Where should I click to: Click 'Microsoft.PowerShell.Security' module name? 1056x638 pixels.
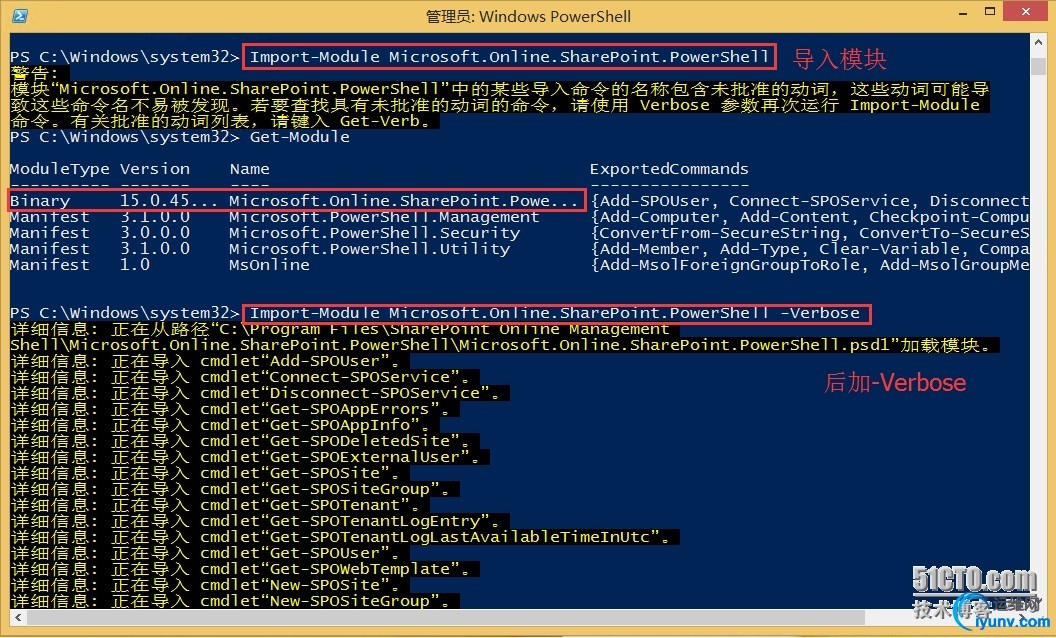click(374, 233)
